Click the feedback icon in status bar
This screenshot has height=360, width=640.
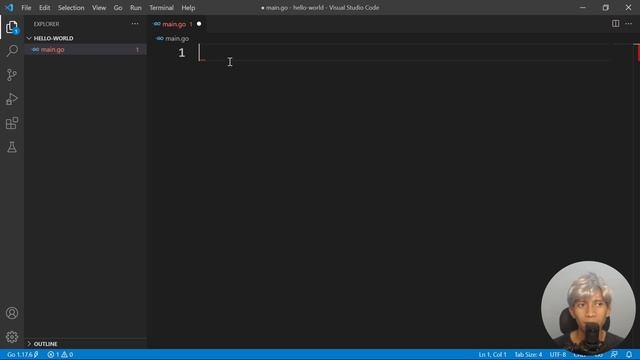coord(614,354)
